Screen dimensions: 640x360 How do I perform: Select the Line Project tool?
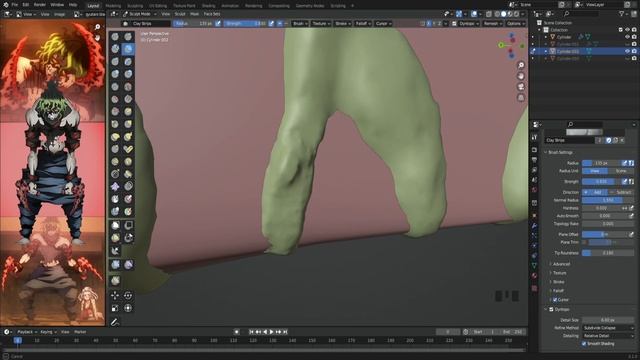(116, 251)
